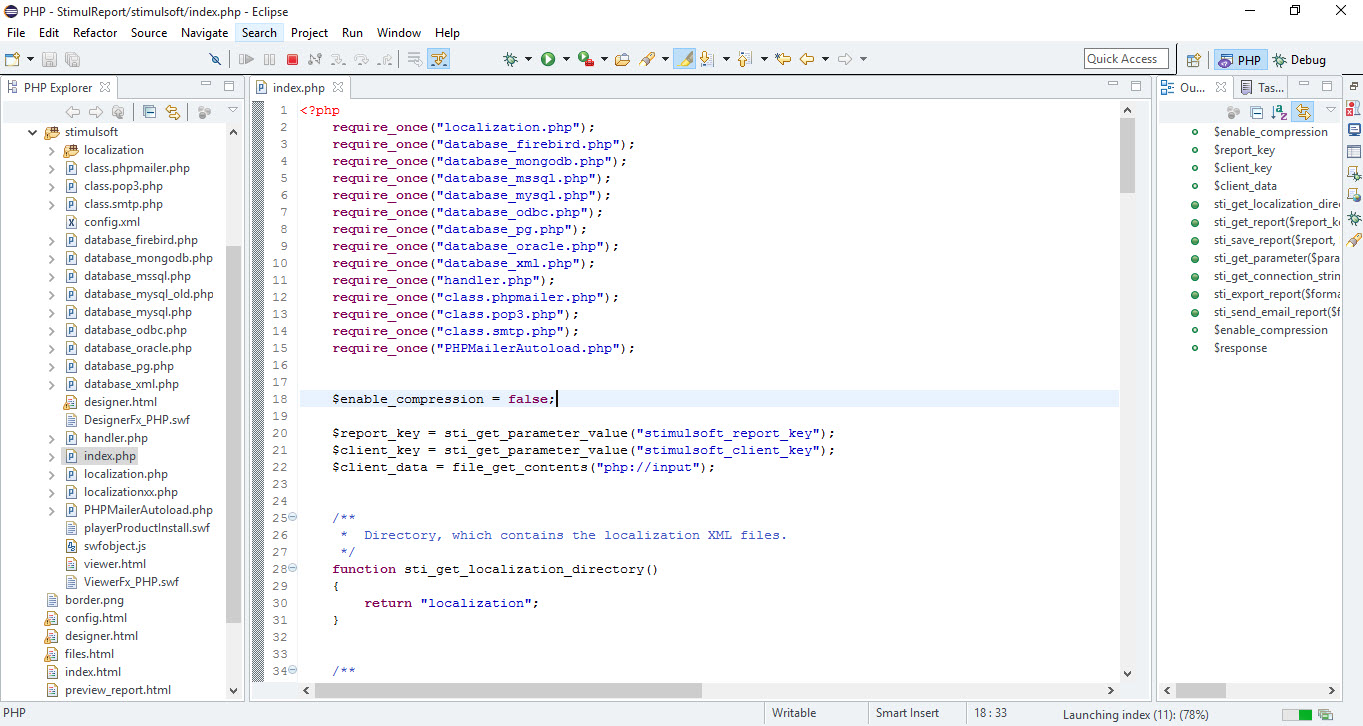The image size is (1363, 726).
Task: Expand handler.php tree node
Action: [x=52, y=438]
